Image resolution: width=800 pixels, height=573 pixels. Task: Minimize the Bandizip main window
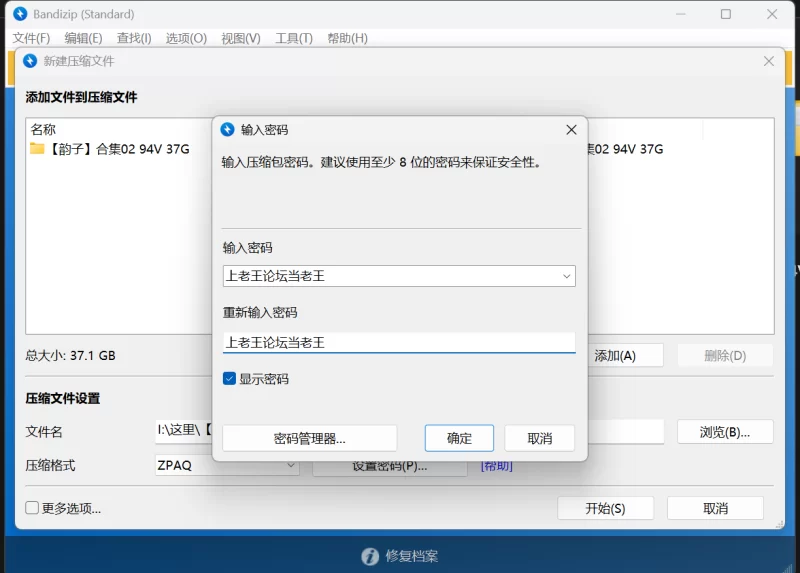point(681,14)
